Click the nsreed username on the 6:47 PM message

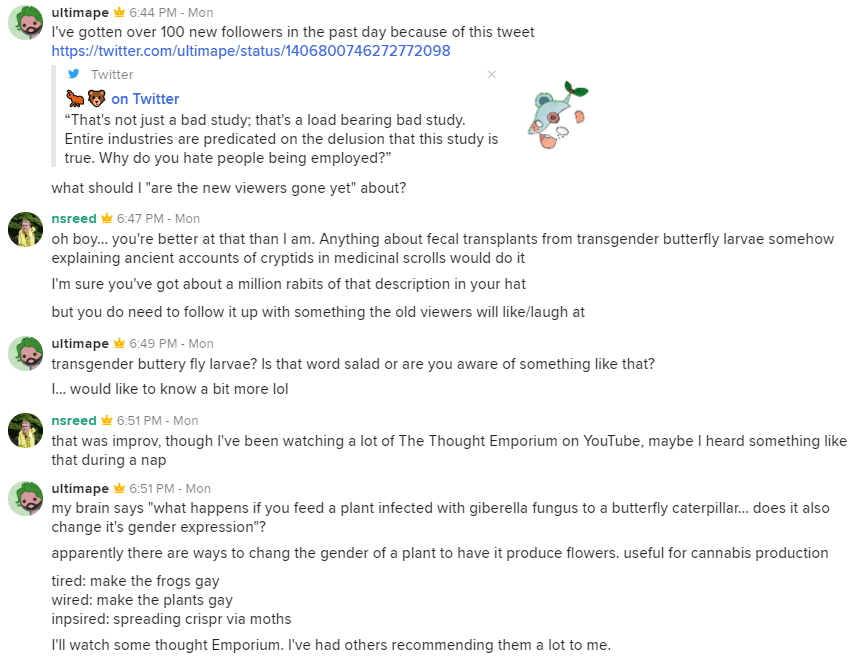click(x=74, y=219)
